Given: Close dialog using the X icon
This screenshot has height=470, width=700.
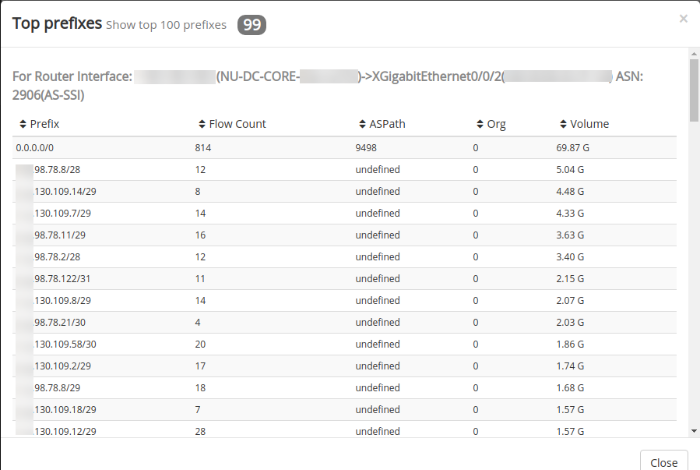Looking at the screenshot, I should tap(683, 18).
